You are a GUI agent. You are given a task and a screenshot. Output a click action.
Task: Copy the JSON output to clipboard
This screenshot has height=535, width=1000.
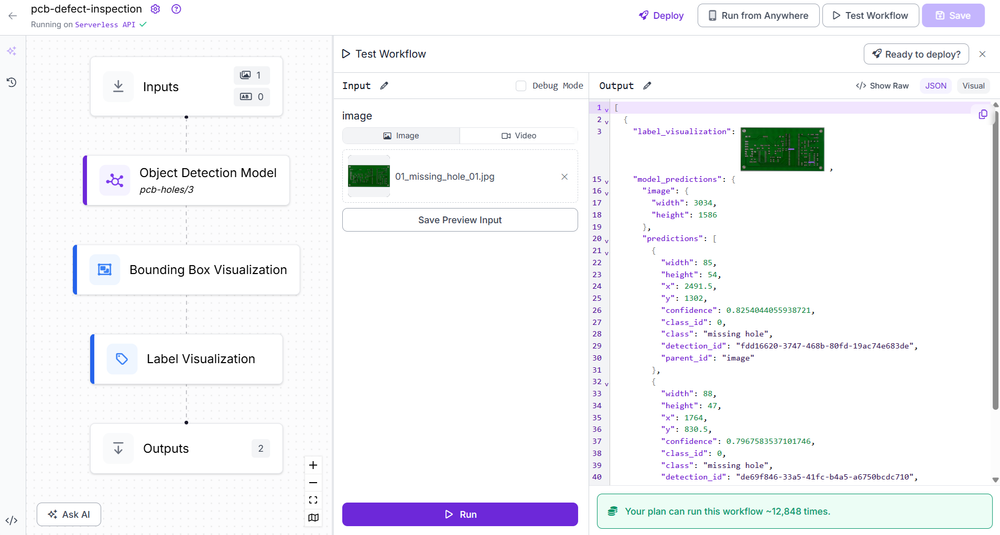983,115
